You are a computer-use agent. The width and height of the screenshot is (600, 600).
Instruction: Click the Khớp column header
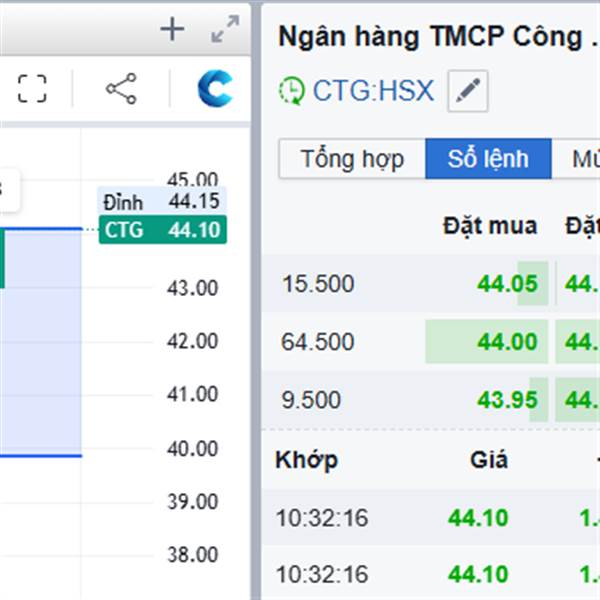click(307, 460)
